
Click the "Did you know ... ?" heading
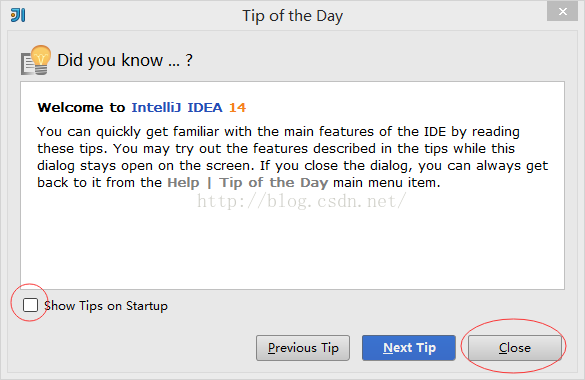pyautogui.click(x=125, y=60)
